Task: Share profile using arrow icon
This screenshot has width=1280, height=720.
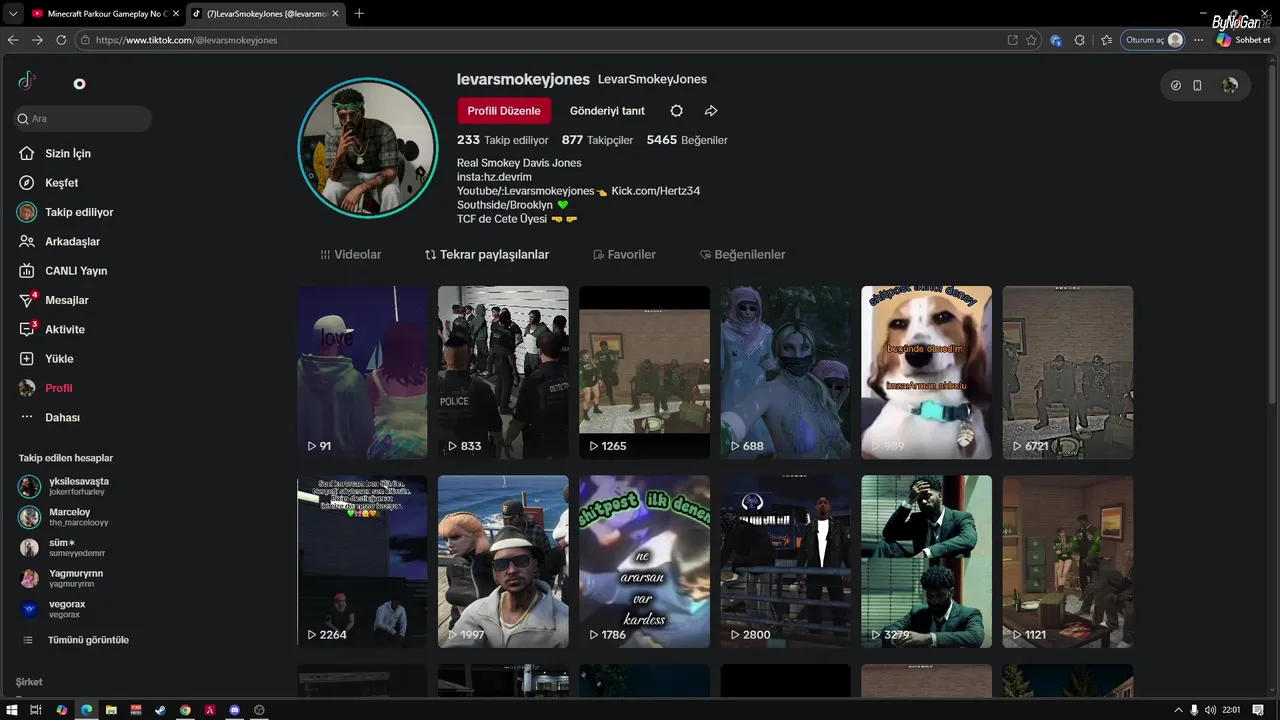Action: [711, 111]
